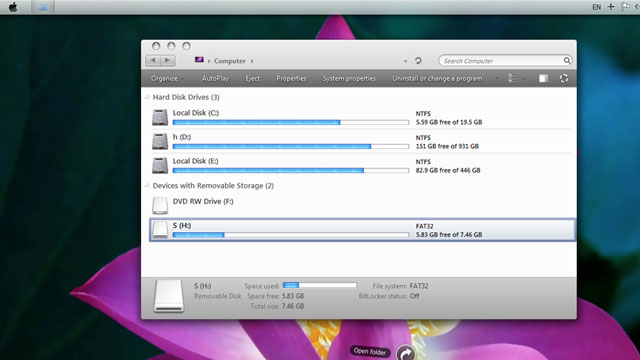Select the Local Disk (C:) drive icon
Image resolution: width=640 pixels, height=360 pixels.
[x=160, y=117]
